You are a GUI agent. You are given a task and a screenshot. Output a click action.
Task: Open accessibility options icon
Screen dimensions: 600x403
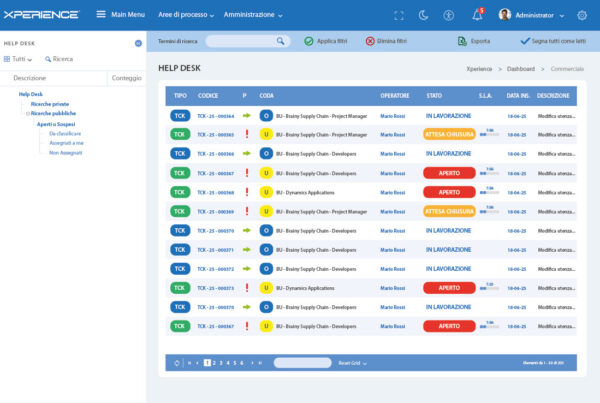point(449,15)
